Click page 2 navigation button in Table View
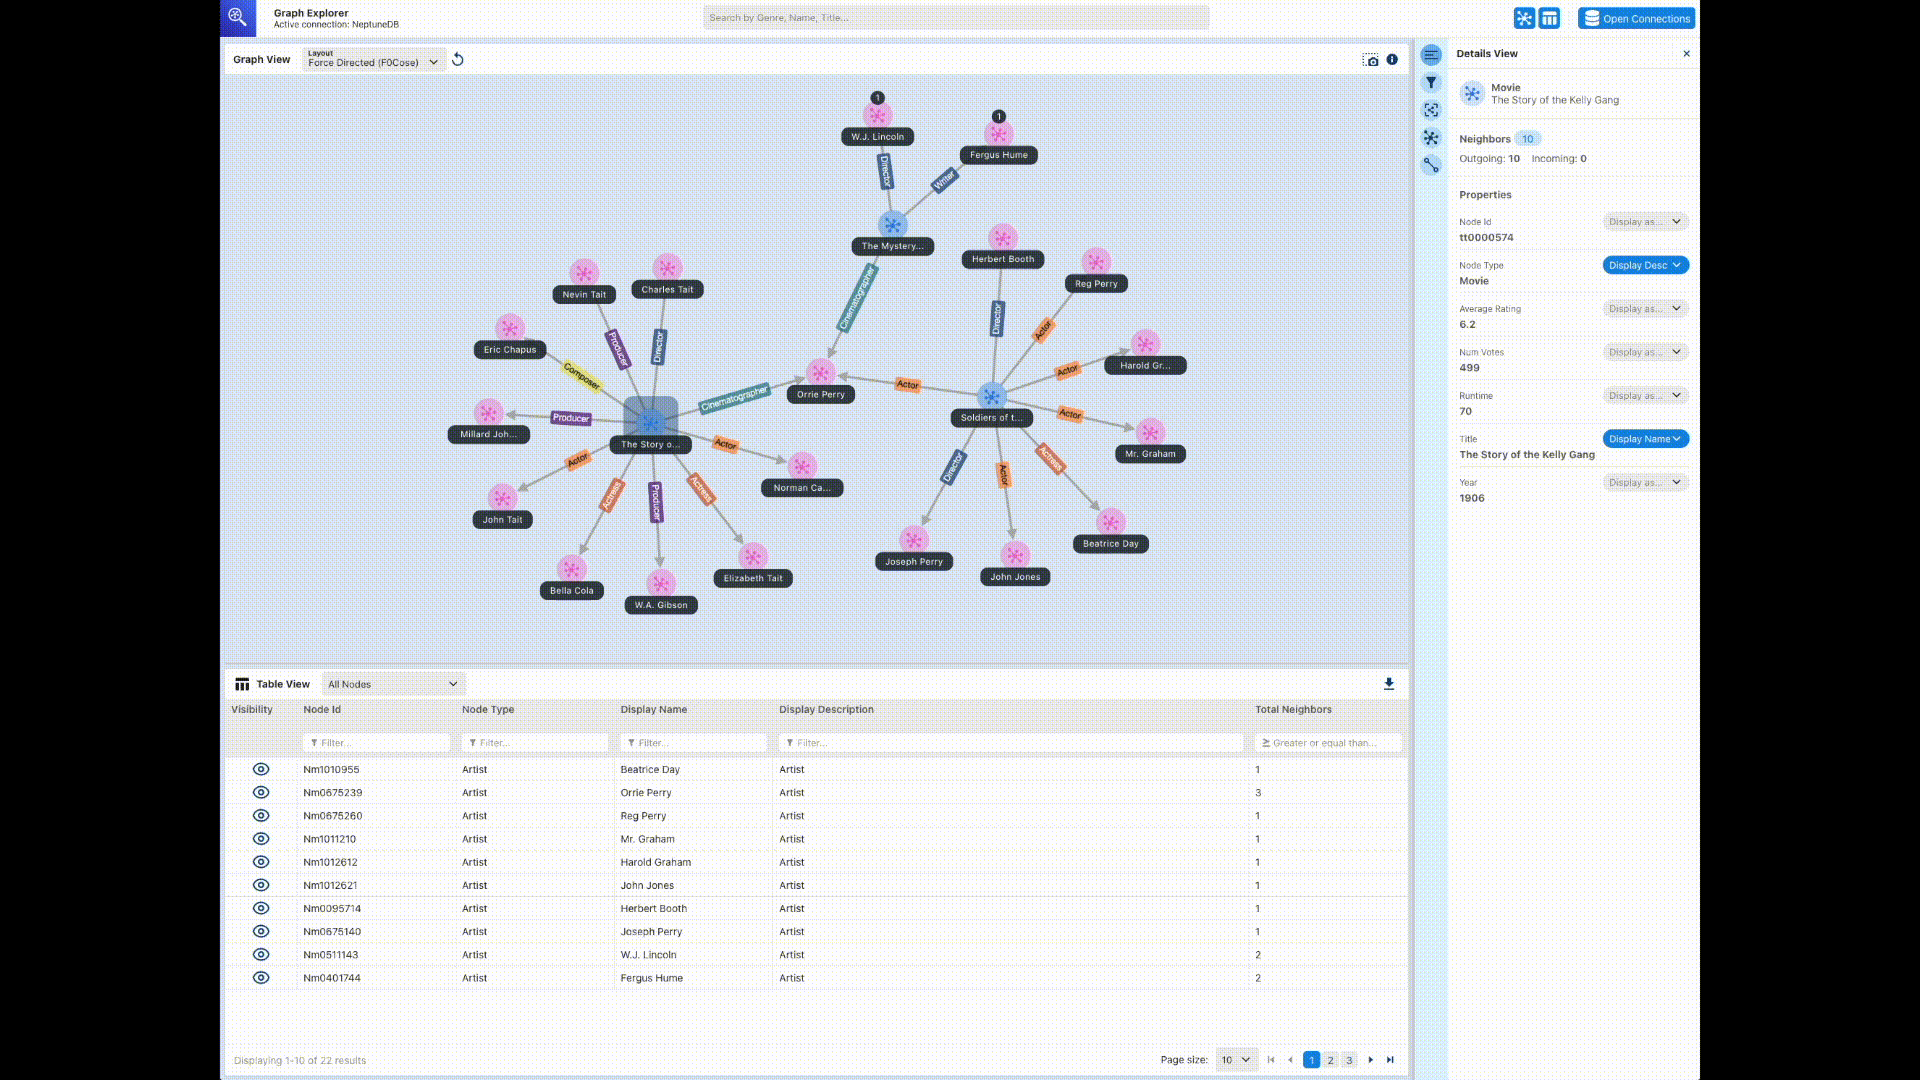Screen dimensions: 1920x1080 1331,1059
